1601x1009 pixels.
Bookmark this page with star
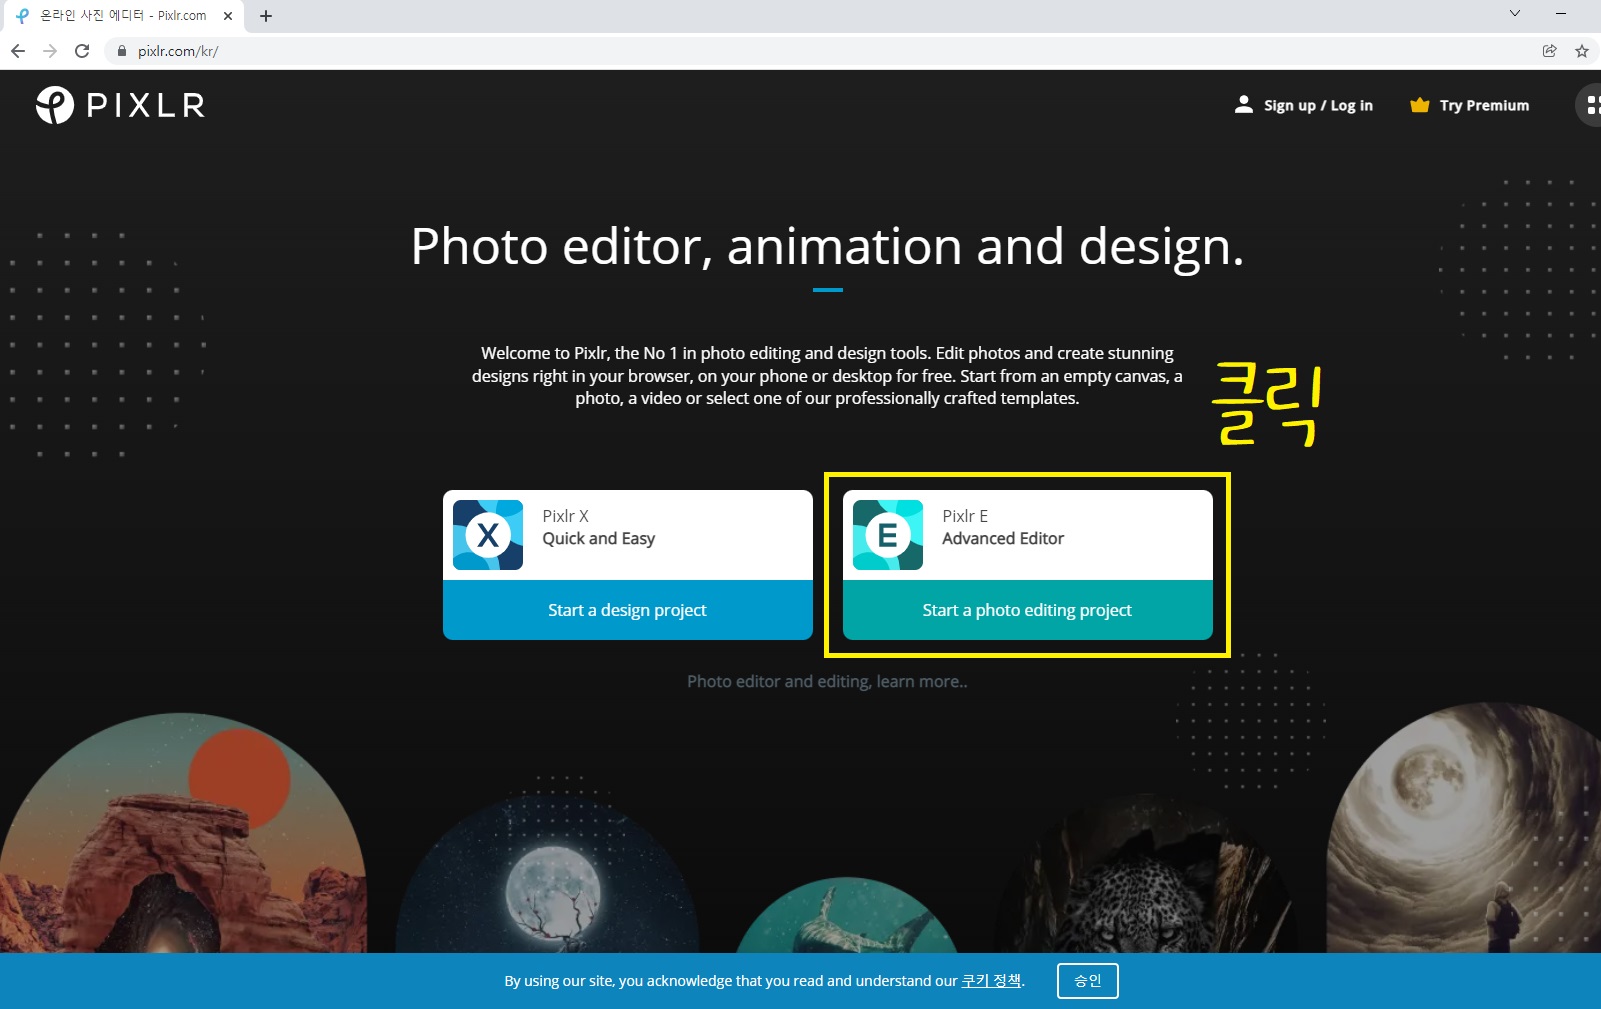point(1582,51)
